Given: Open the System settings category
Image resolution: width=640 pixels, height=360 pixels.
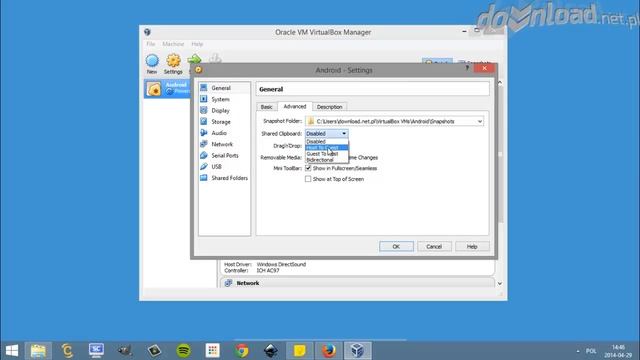Looking at the screenshot, I should (x=220, y=99).
